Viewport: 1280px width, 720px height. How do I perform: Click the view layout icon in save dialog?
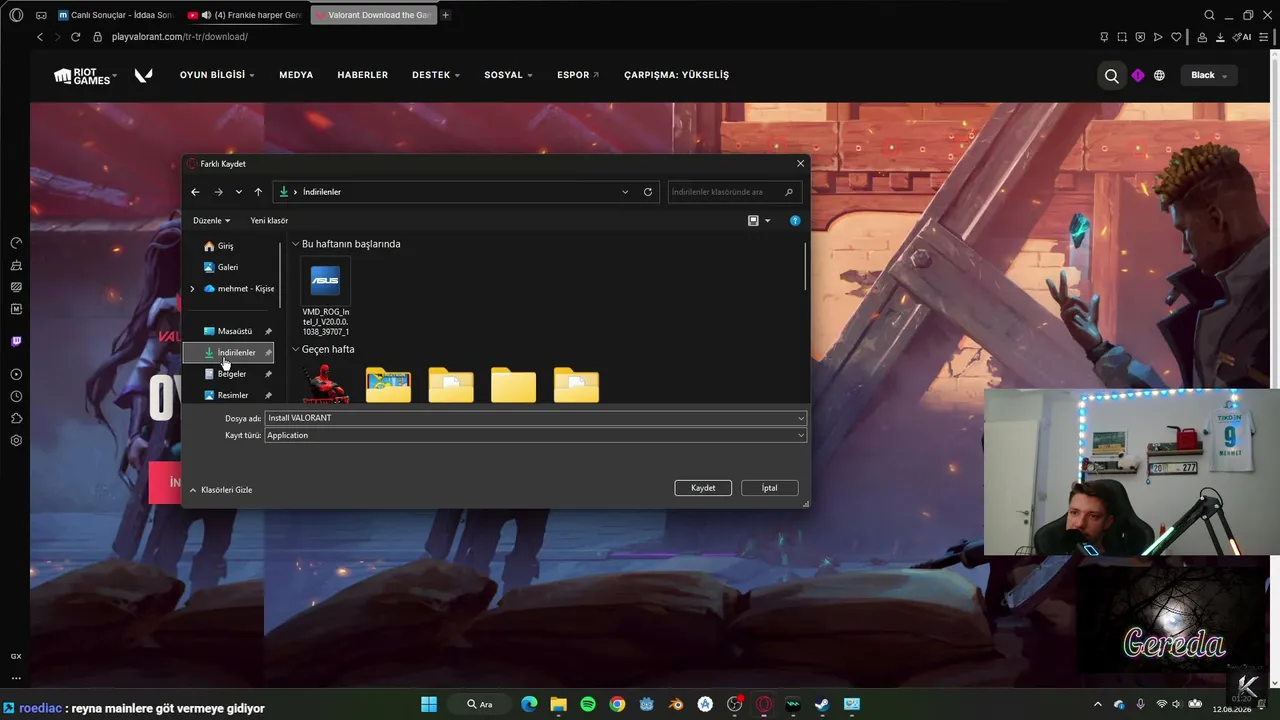coord(753,221)
